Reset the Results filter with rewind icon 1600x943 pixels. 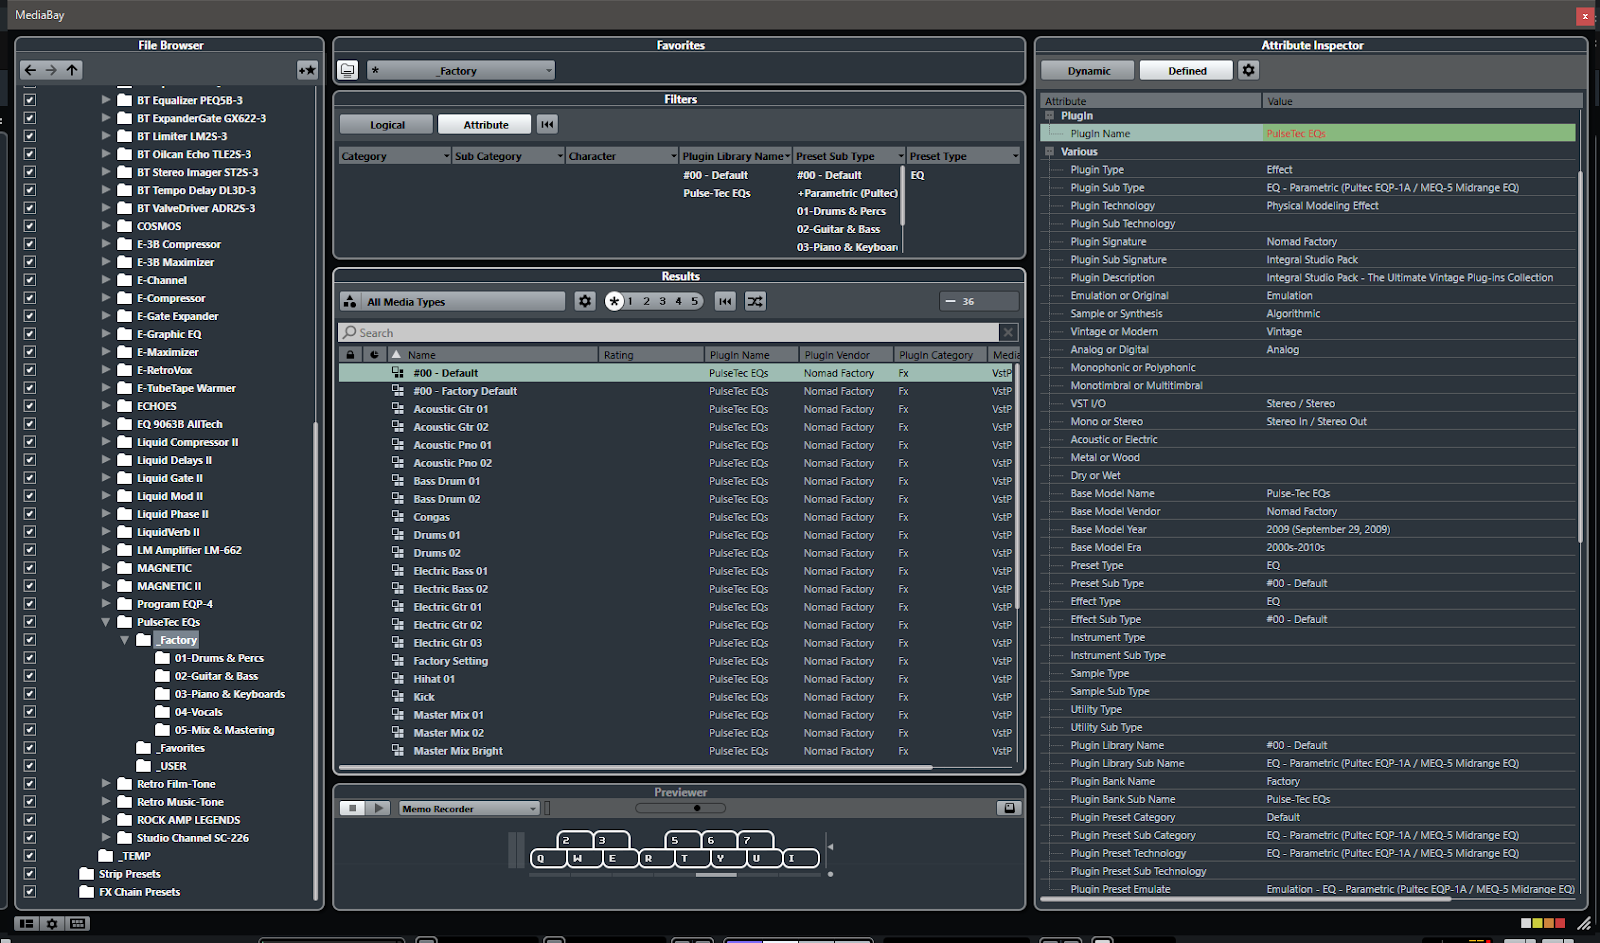pos(726,301)
